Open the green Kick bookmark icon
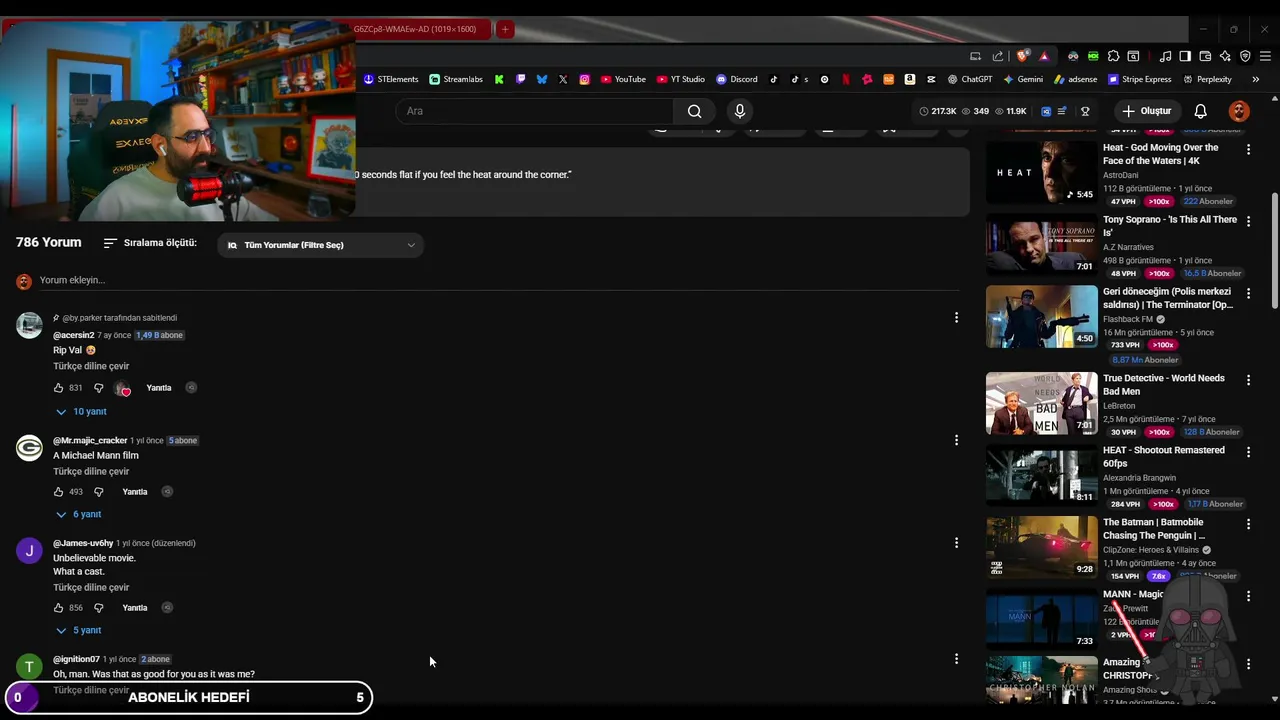The height and width of the screenshot is (720, 1280). coord(499,79)
